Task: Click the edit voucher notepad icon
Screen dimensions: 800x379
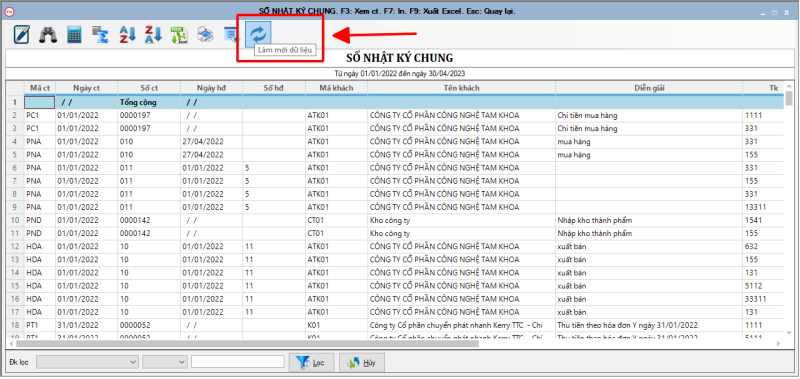Action: (x=21, y=34)
